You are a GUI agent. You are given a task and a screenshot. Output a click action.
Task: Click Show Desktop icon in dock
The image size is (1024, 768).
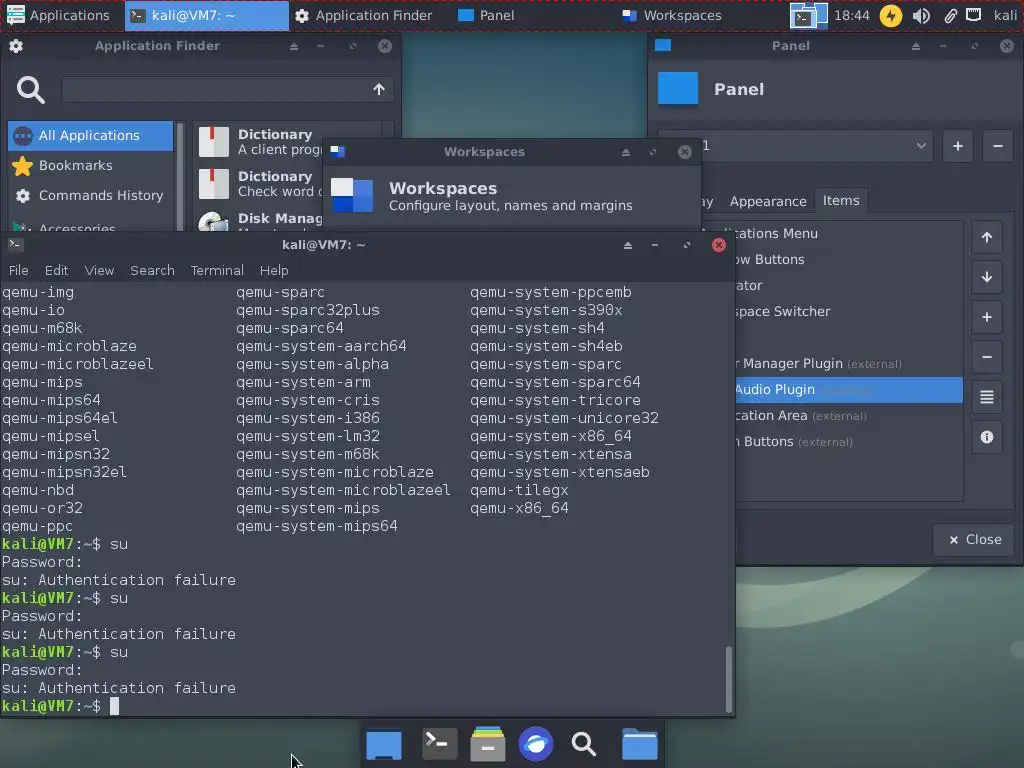(x=383, y=744)
